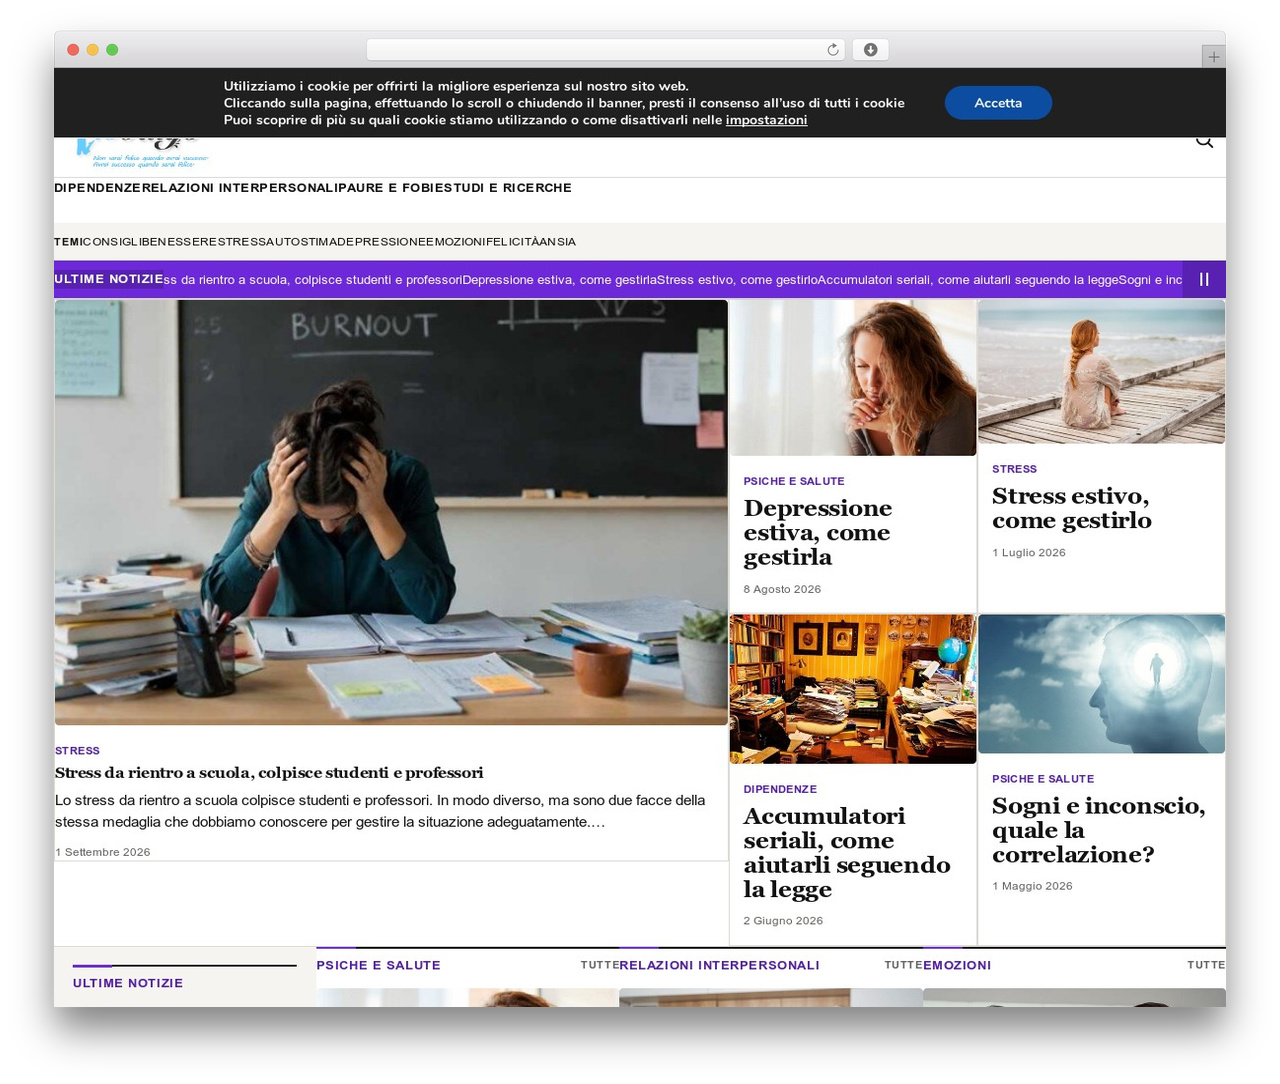
Task: Open the Stress estivo, come gestirlo headline
Action: [1071, 509]
